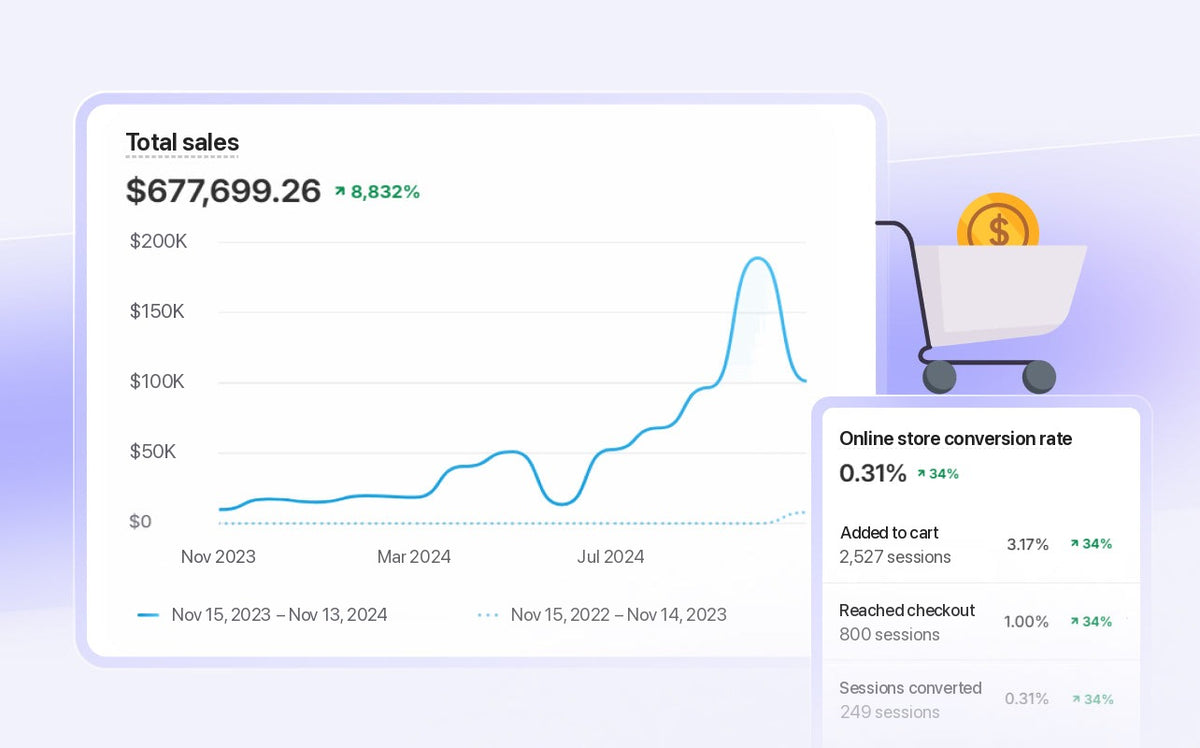
Task: Click the Sessions converted 34% arrow
Action: coord(1076,699)
